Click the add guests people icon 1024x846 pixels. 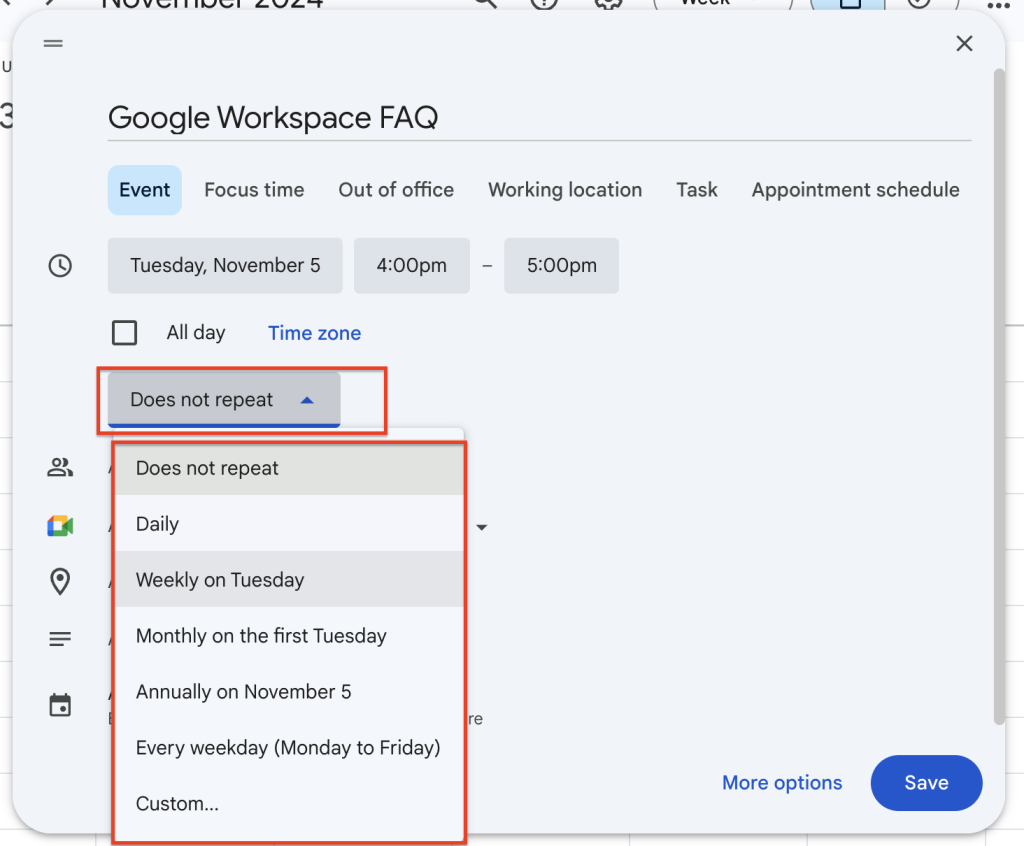pyautogui.click(x=60, y=467)
